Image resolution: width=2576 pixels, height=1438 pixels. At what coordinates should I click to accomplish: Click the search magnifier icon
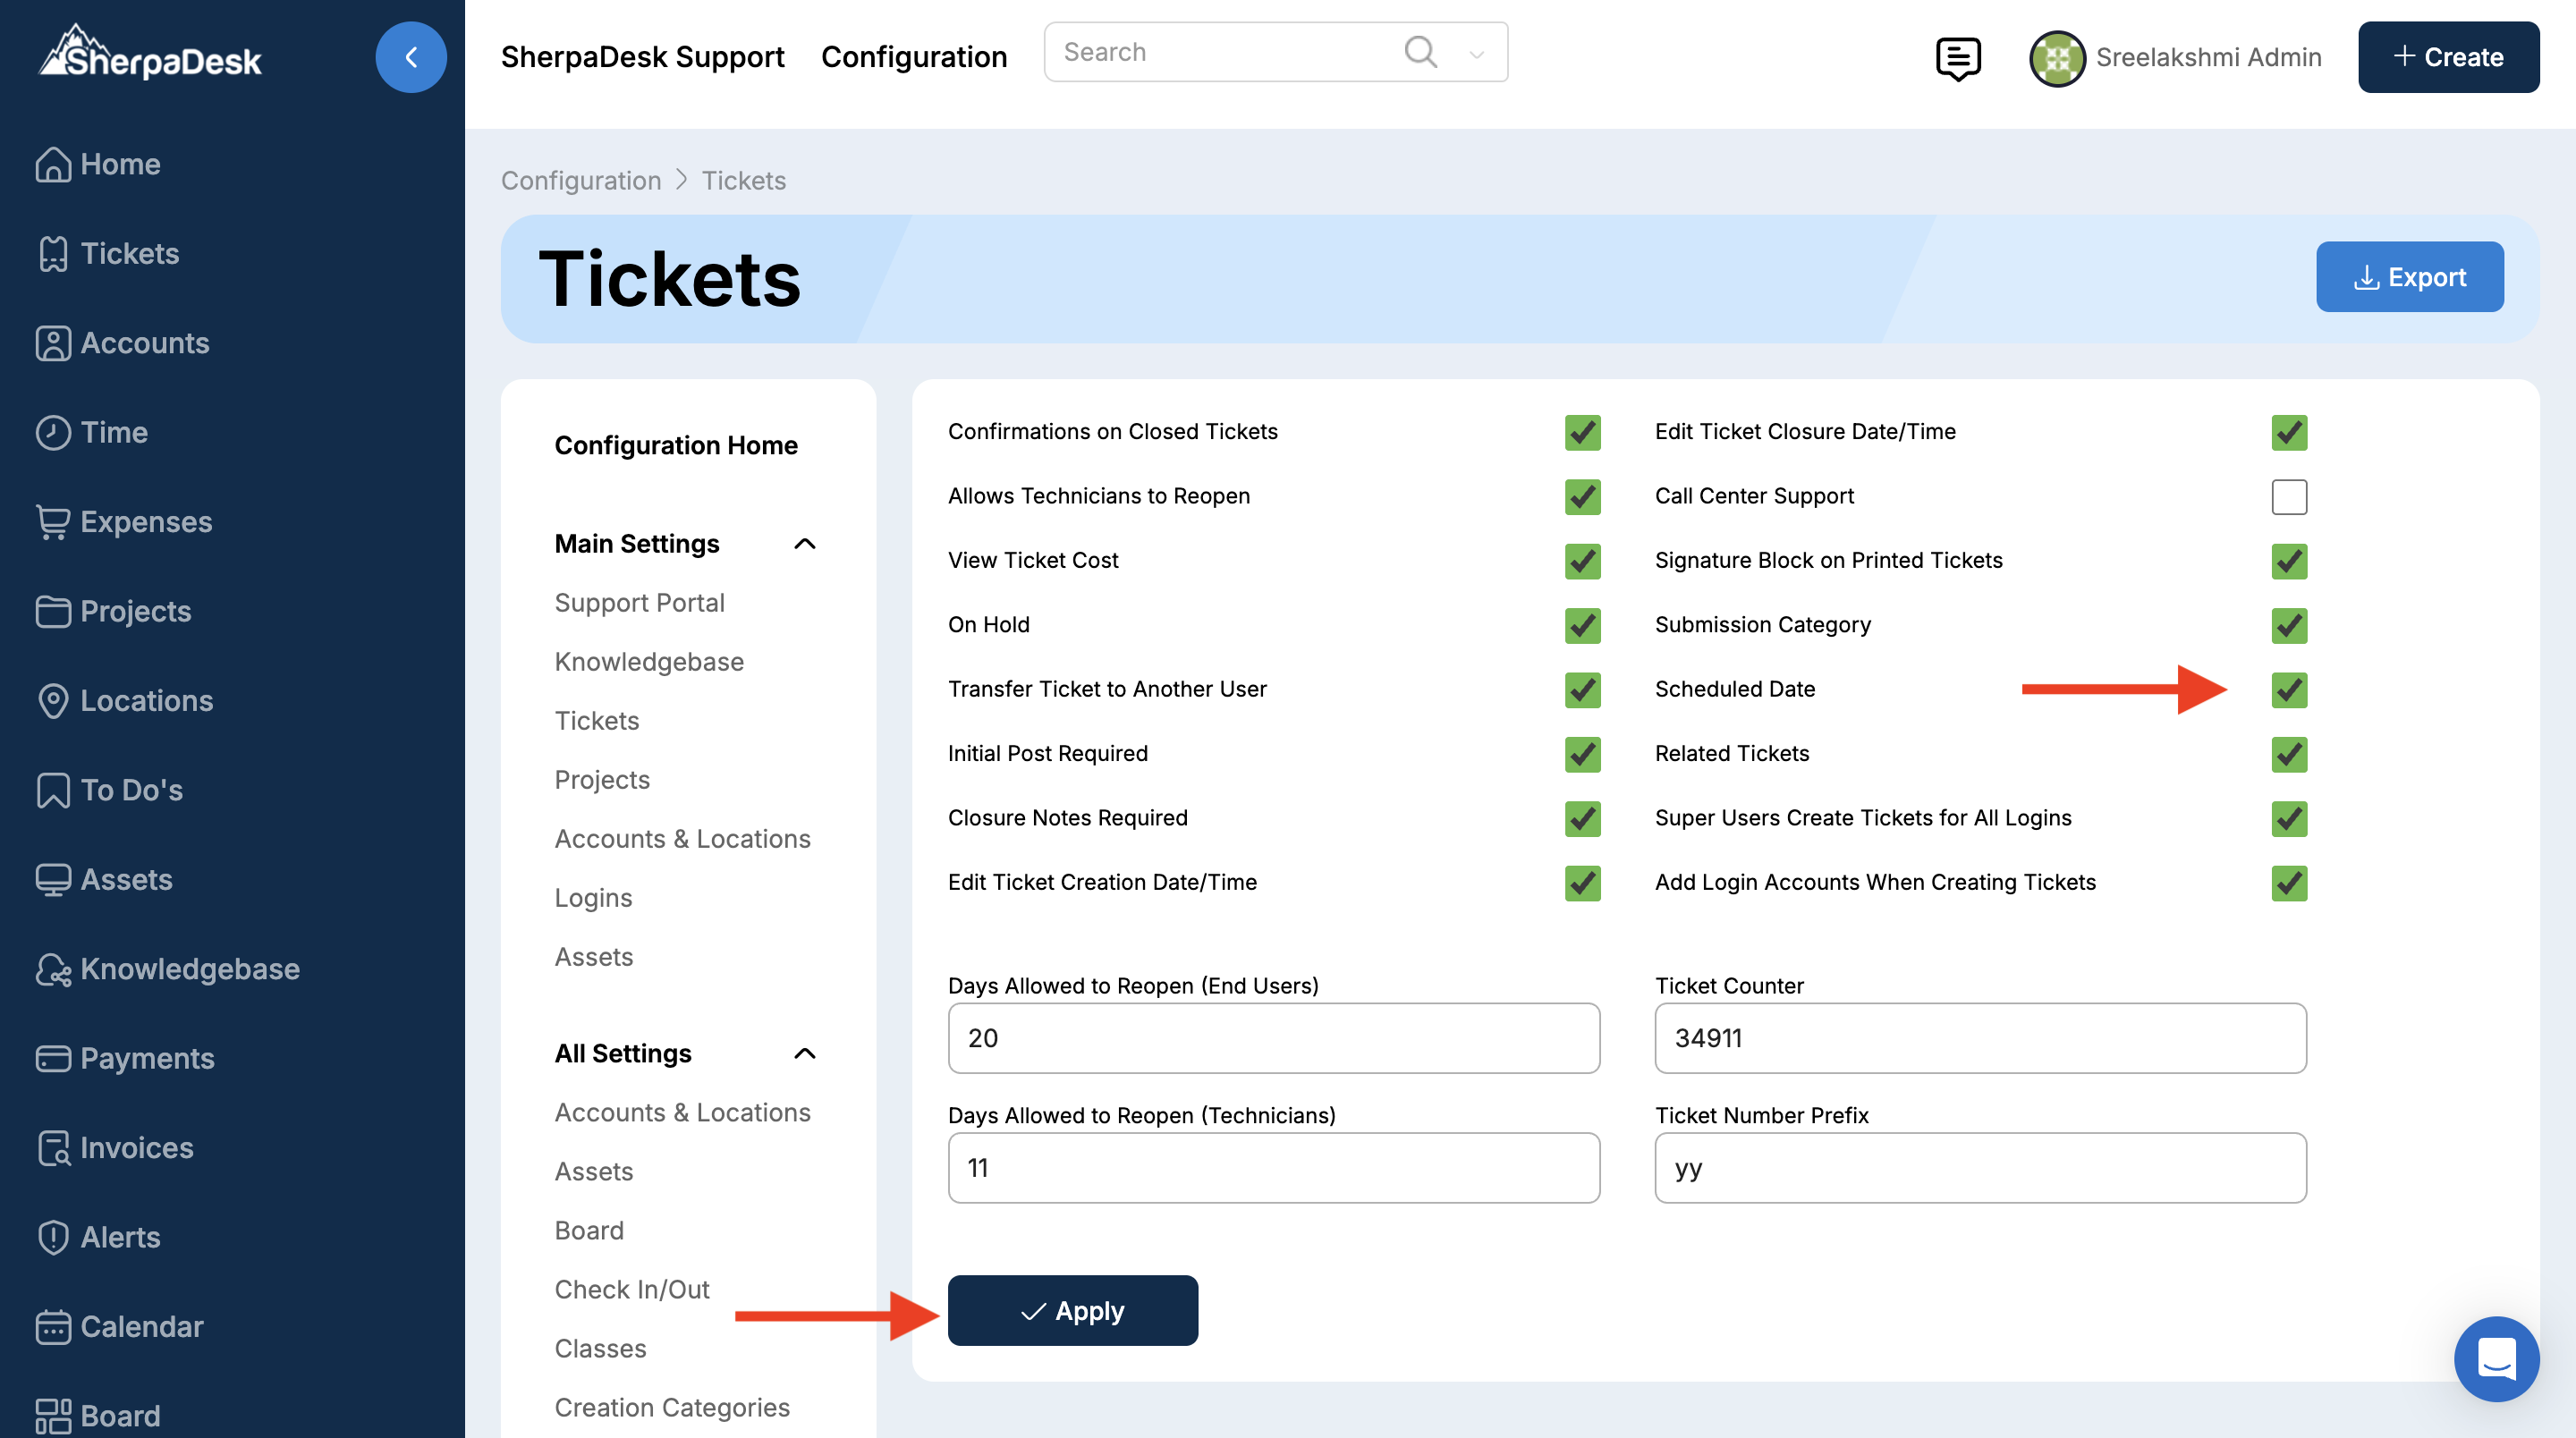click(x=1420, y=52)
